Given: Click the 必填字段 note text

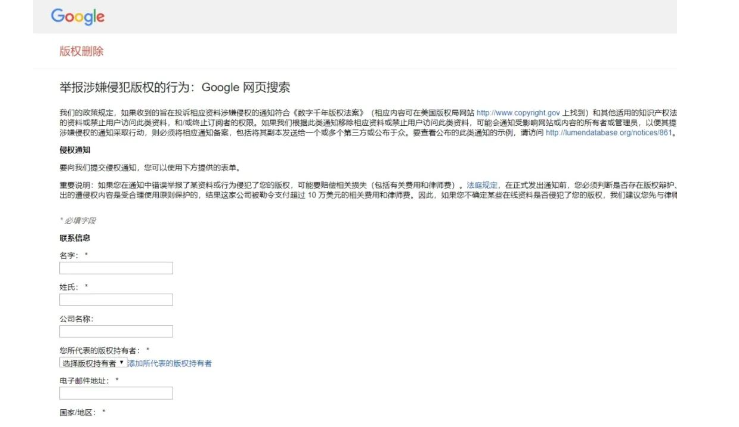Looking at the screenshot, I should [x=78, y=221].
